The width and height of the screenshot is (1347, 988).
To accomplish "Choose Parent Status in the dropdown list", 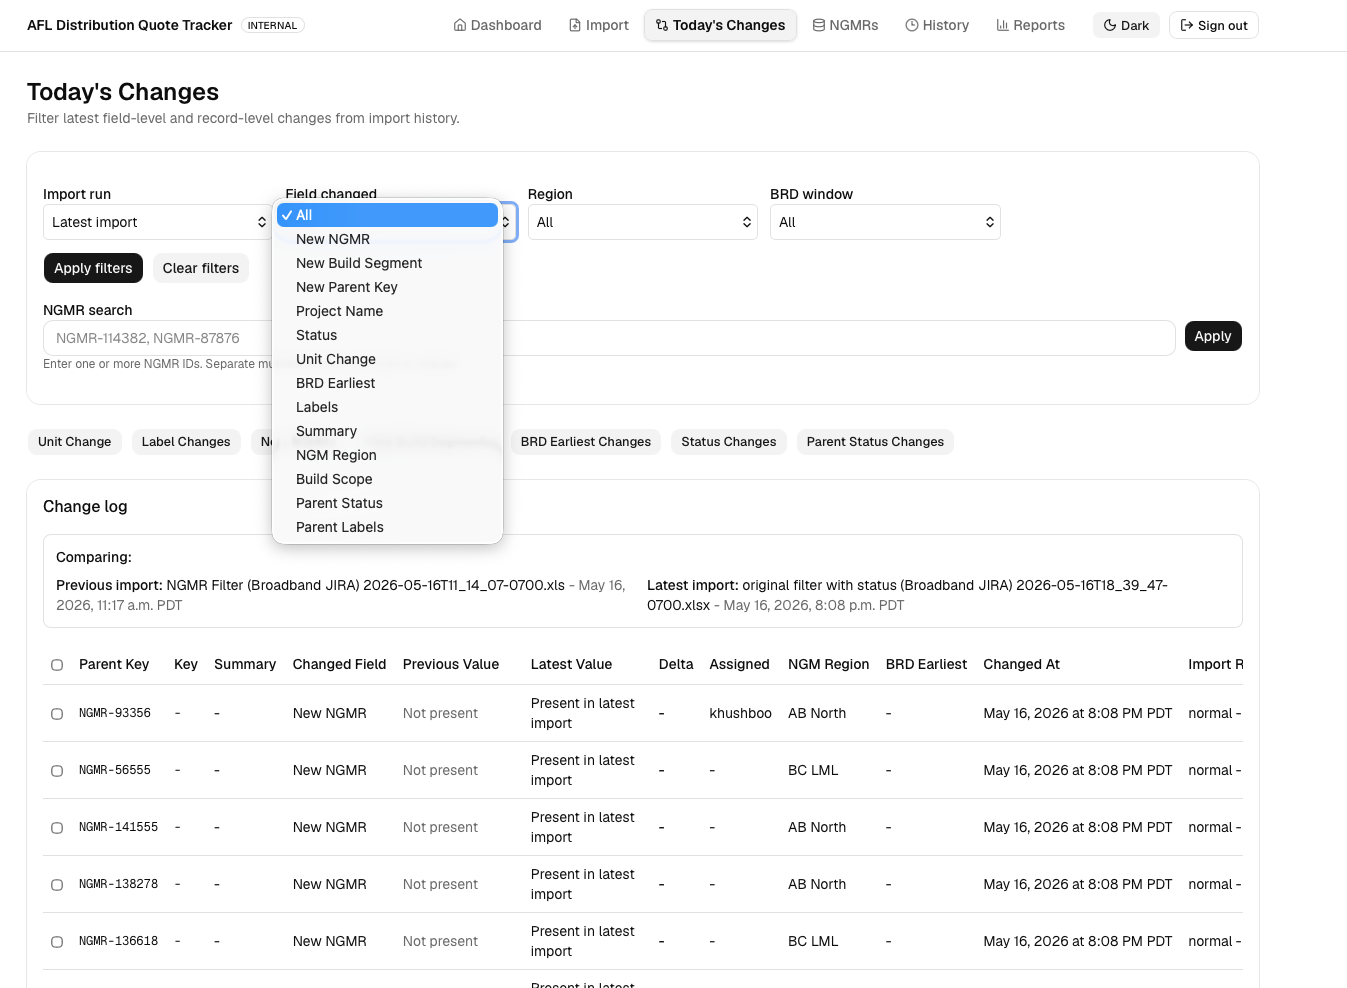I will 387,503.
